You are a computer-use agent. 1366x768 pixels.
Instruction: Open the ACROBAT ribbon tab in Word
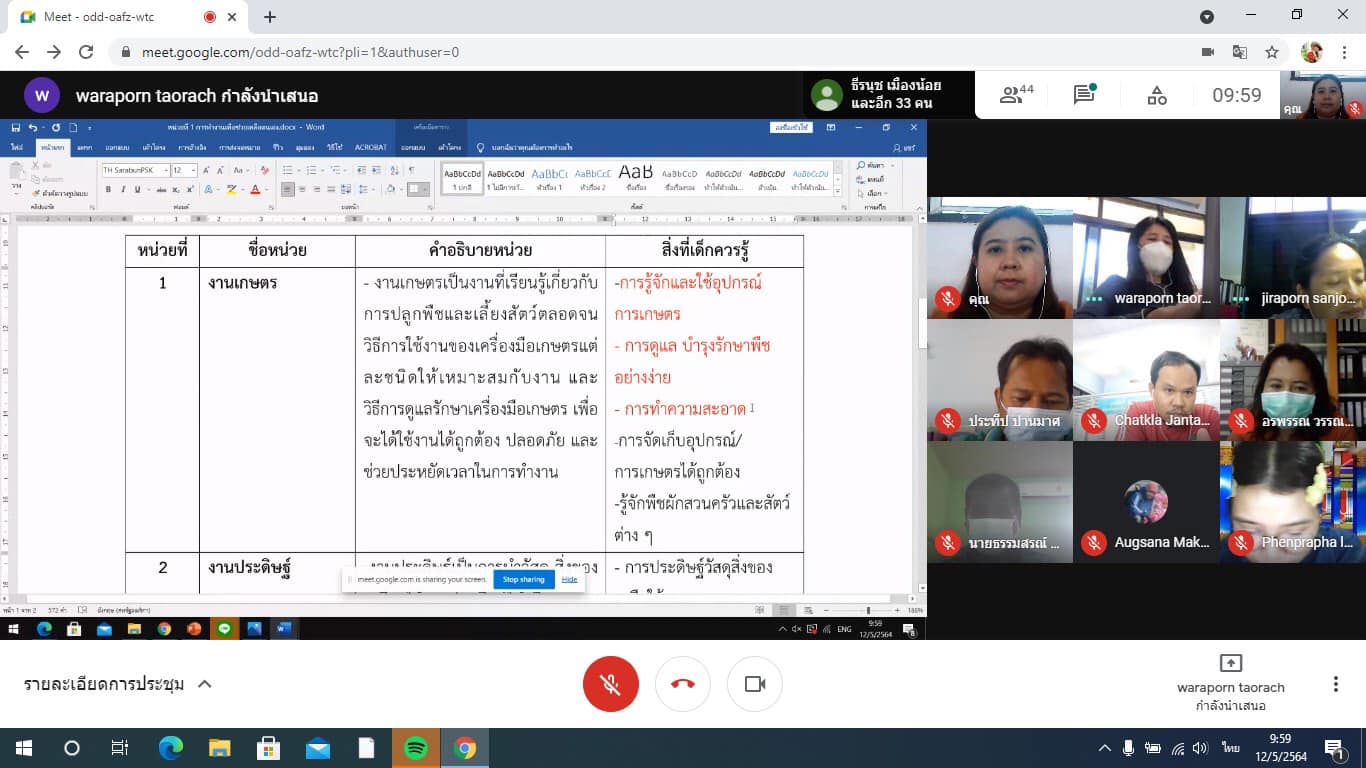[370, 147]
